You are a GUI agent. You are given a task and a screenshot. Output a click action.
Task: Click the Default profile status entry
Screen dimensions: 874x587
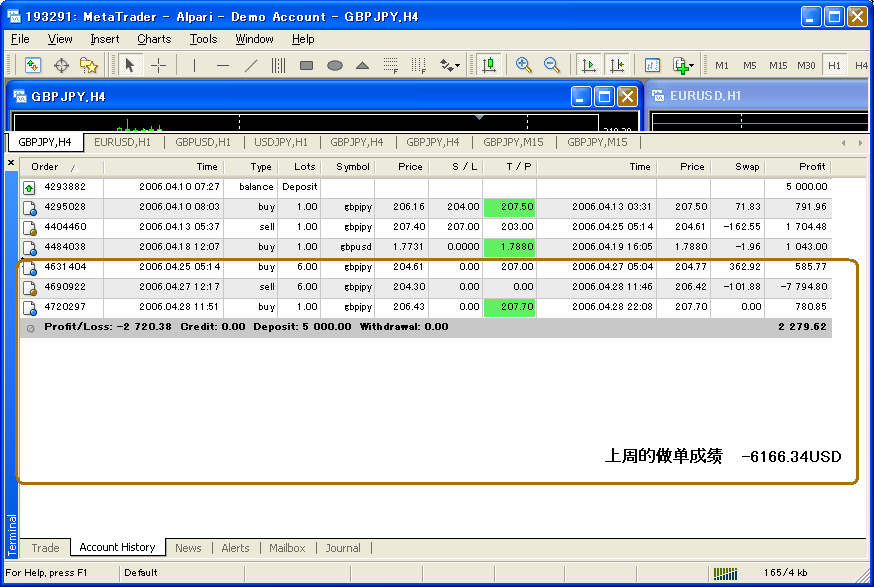pos(141,573)
